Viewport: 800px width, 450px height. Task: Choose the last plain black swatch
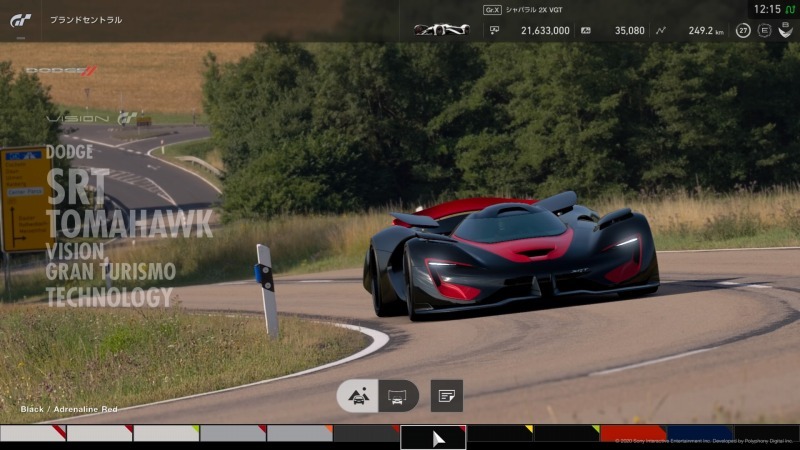point(767,433)
